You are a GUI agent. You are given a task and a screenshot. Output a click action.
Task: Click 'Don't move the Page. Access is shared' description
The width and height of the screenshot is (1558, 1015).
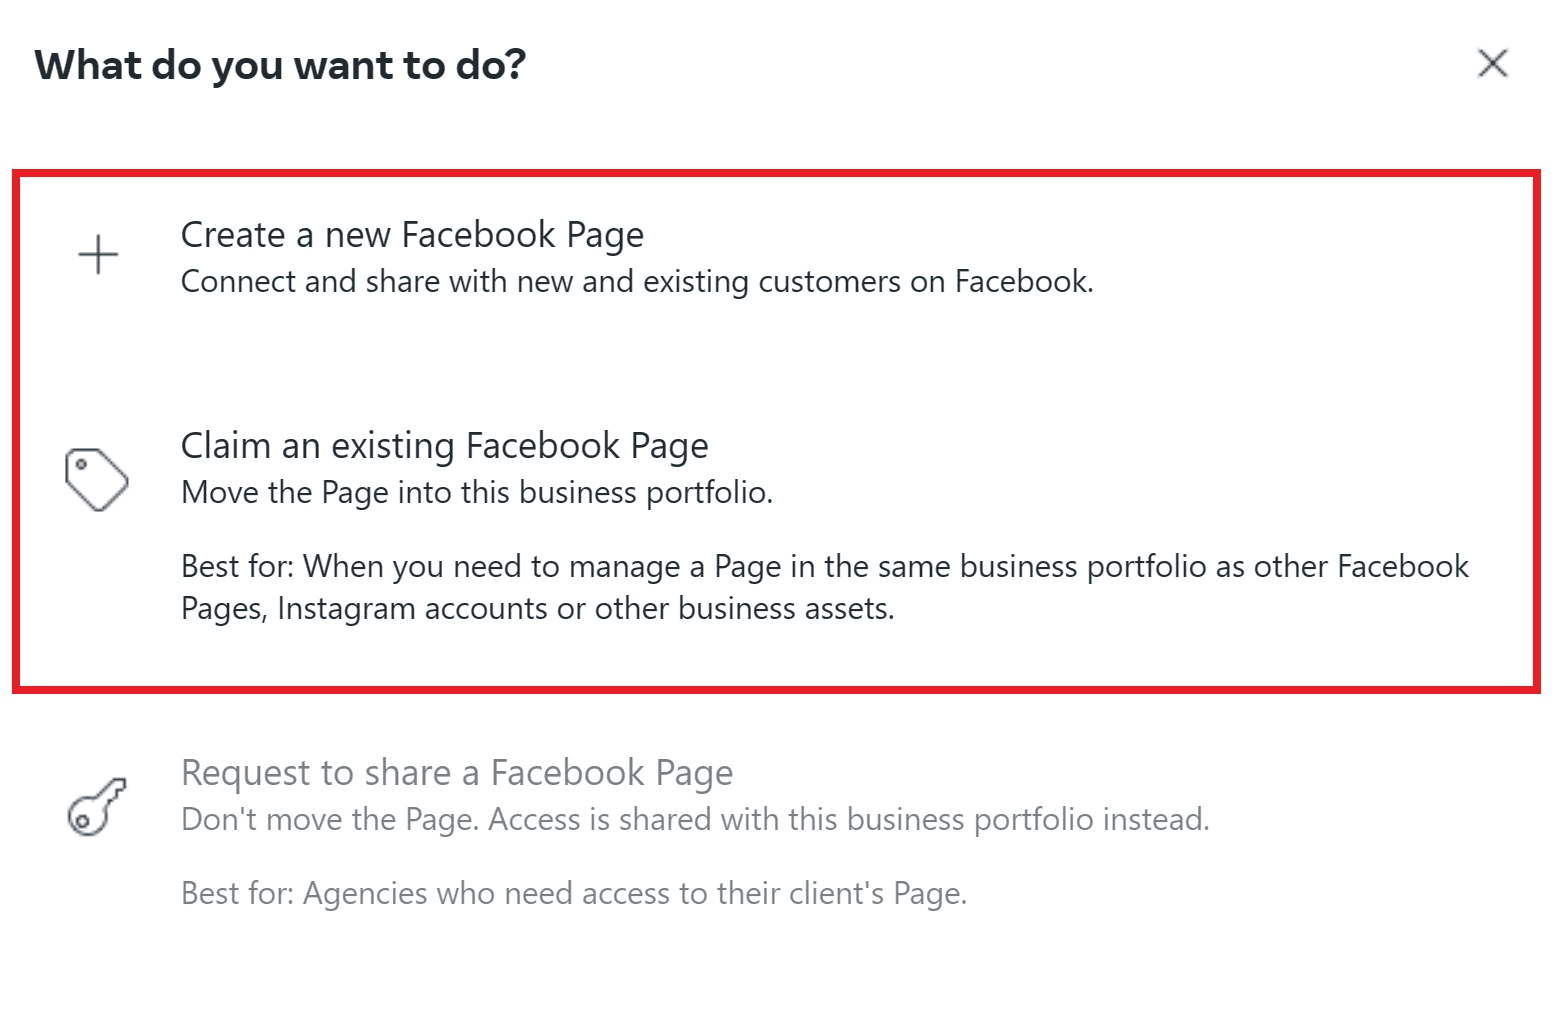(x=695, y=820)
